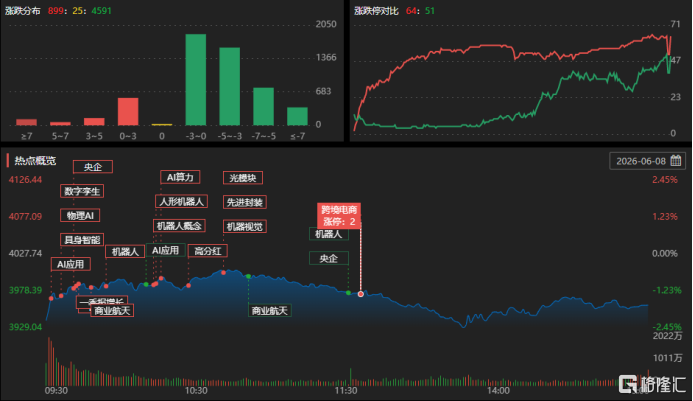Click the 10:30 time axis label

(196, 391)
